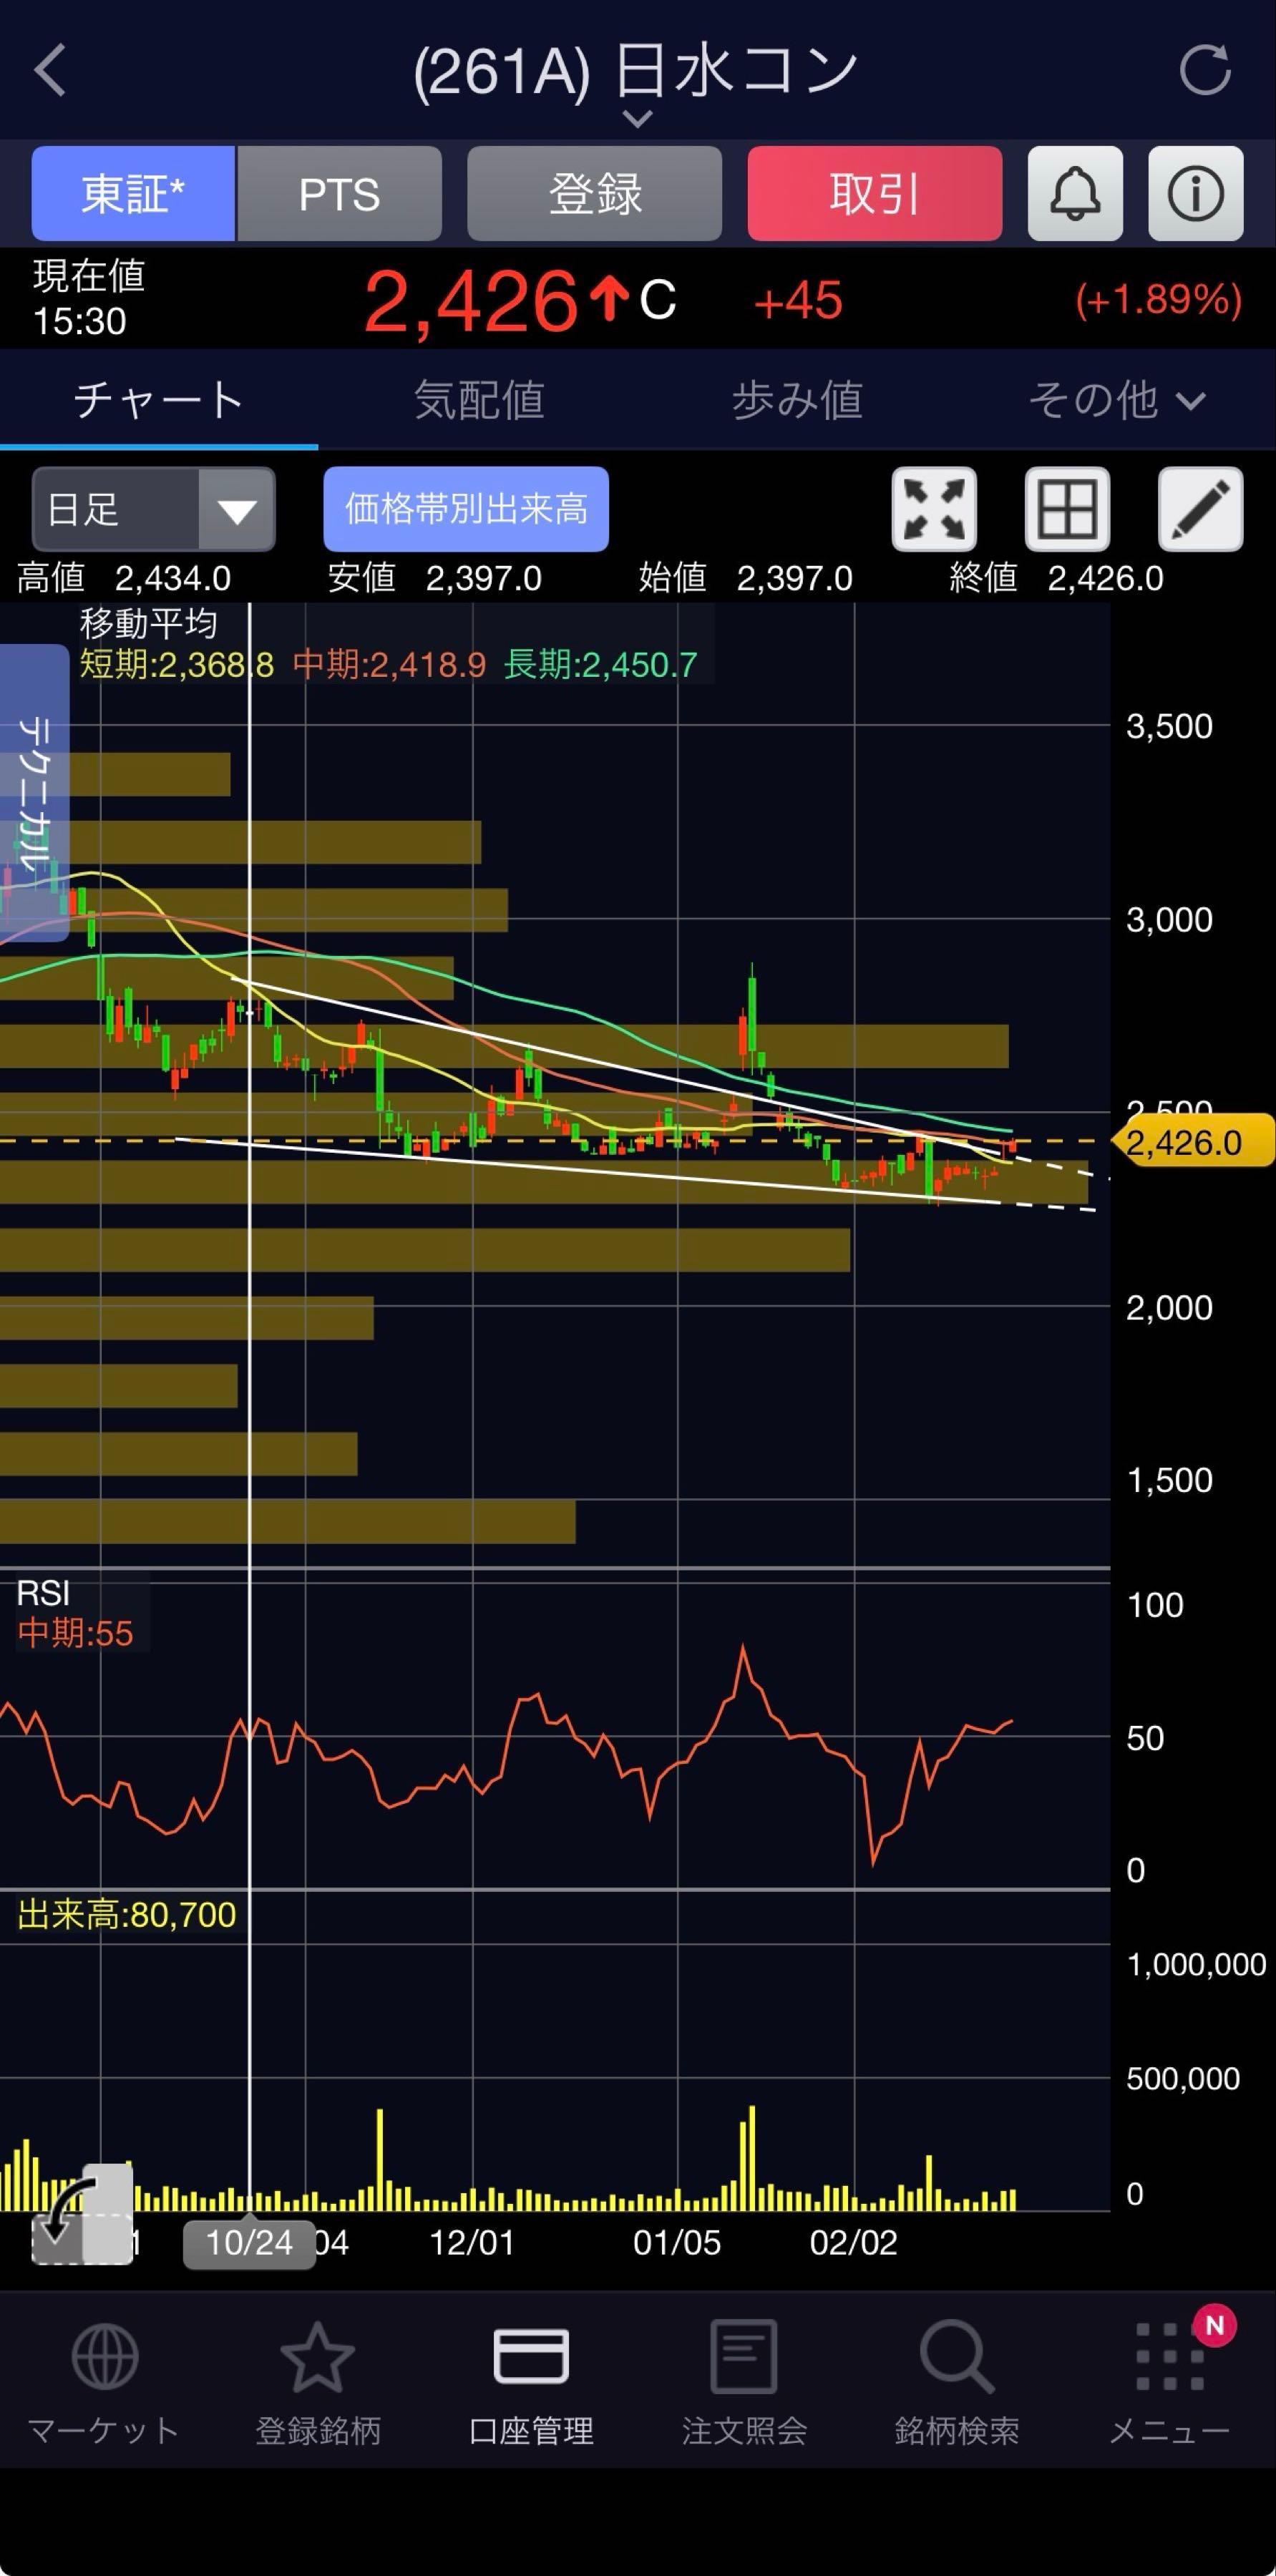Tap the back arrow icon
This screenshot has width=1276, height=2576.
pos(50,70)
